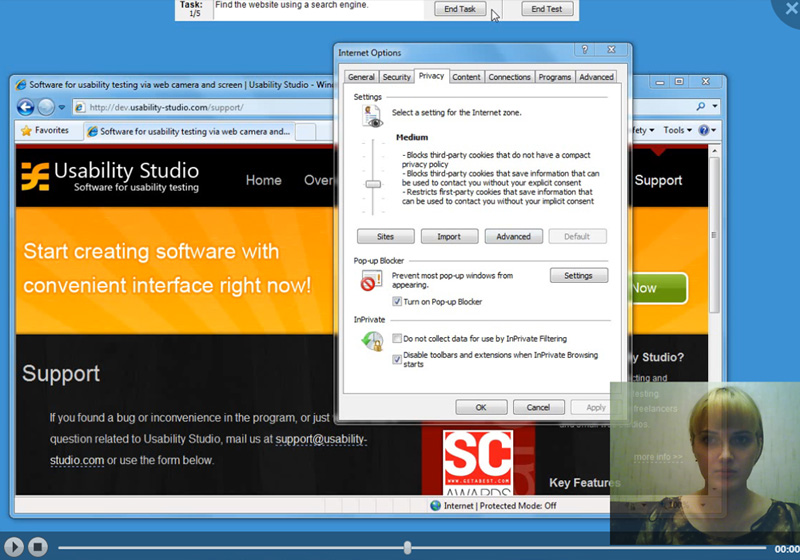The height and width of the screenshot is (560, 800).
Task: Click the search magnifier icon in browser
Action: [x=701, y=106]
